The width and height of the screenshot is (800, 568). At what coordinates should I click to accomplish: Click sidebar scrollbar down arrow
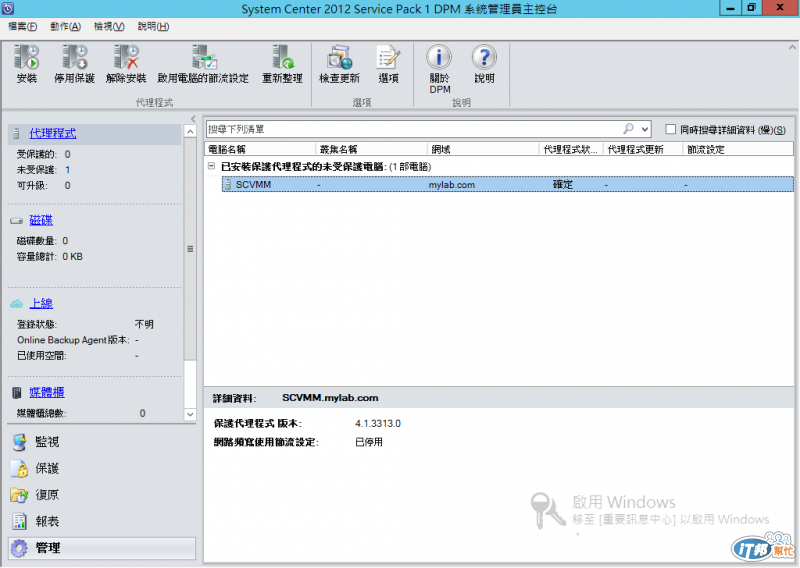[190, 414]
